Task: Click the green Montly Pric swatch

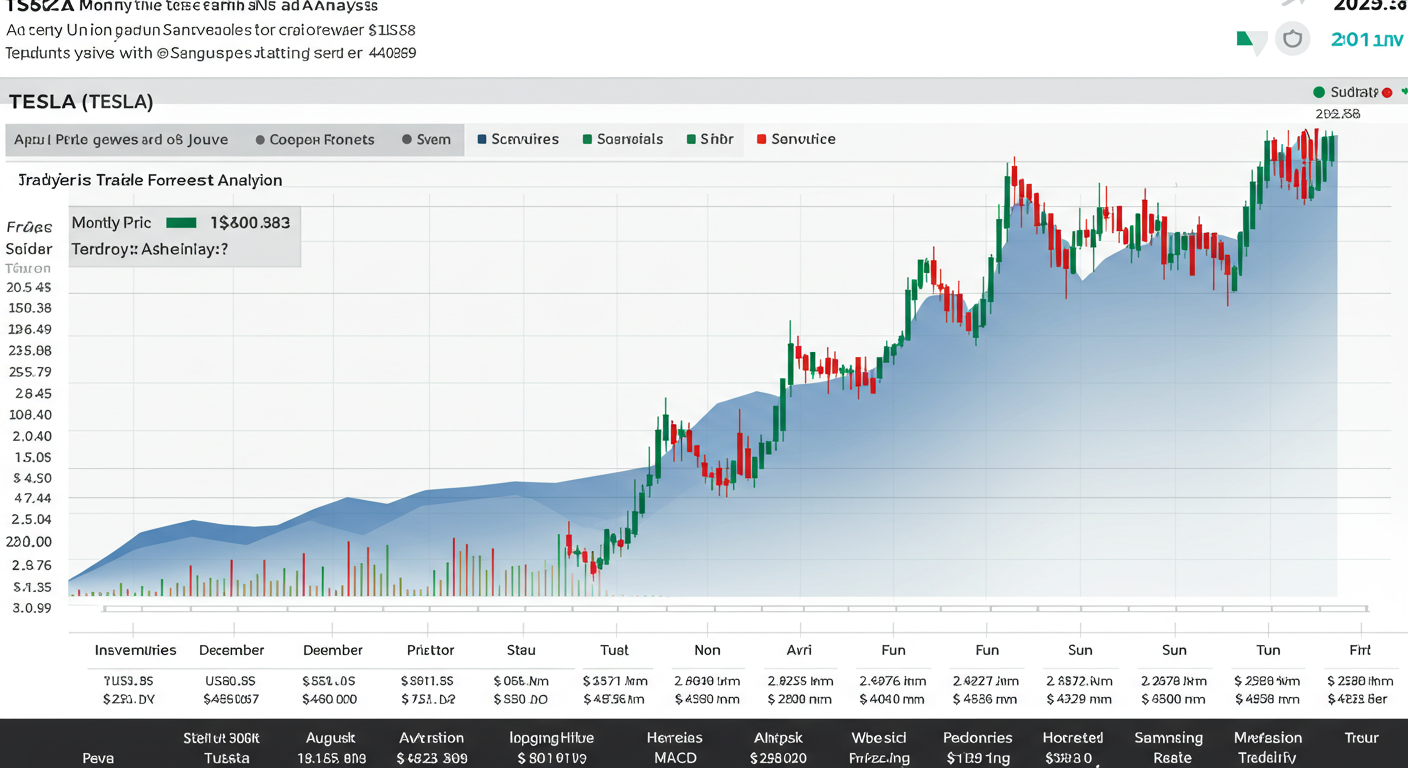Action: click(x=181, y=223)
